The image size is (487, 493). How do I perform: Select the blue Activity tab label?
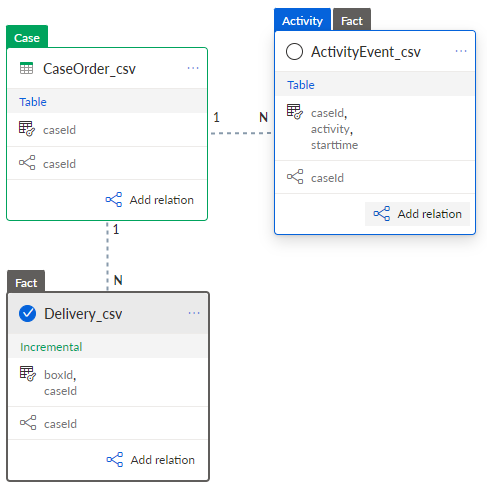pos(302,20)
